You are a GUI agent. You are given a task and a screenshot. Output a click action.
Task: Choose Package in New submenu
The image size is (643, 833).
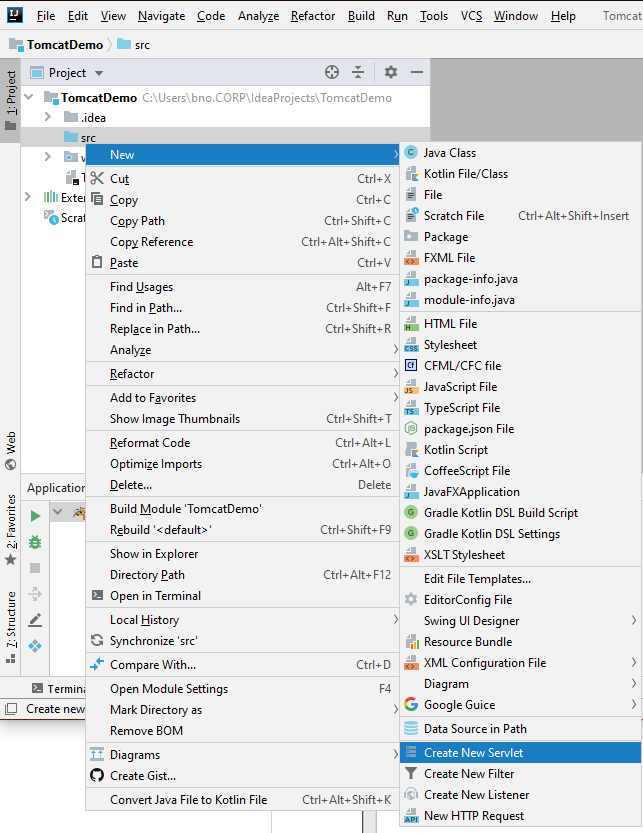(x=520, y=236)
